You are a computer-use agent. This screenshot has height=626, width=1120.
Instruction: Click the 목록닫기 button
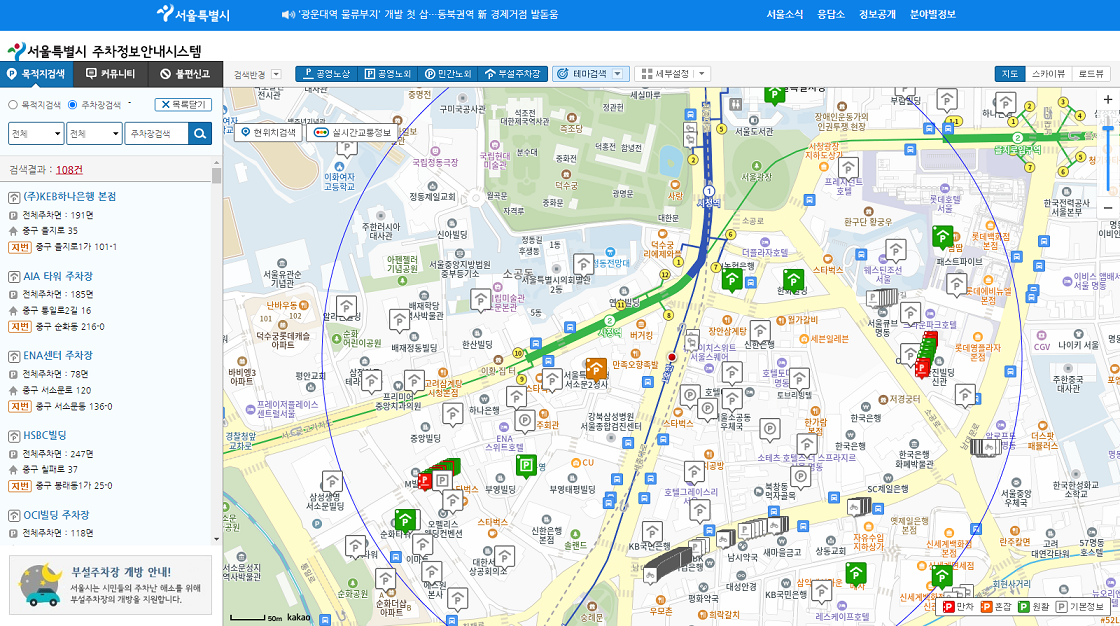click(183, 104)
